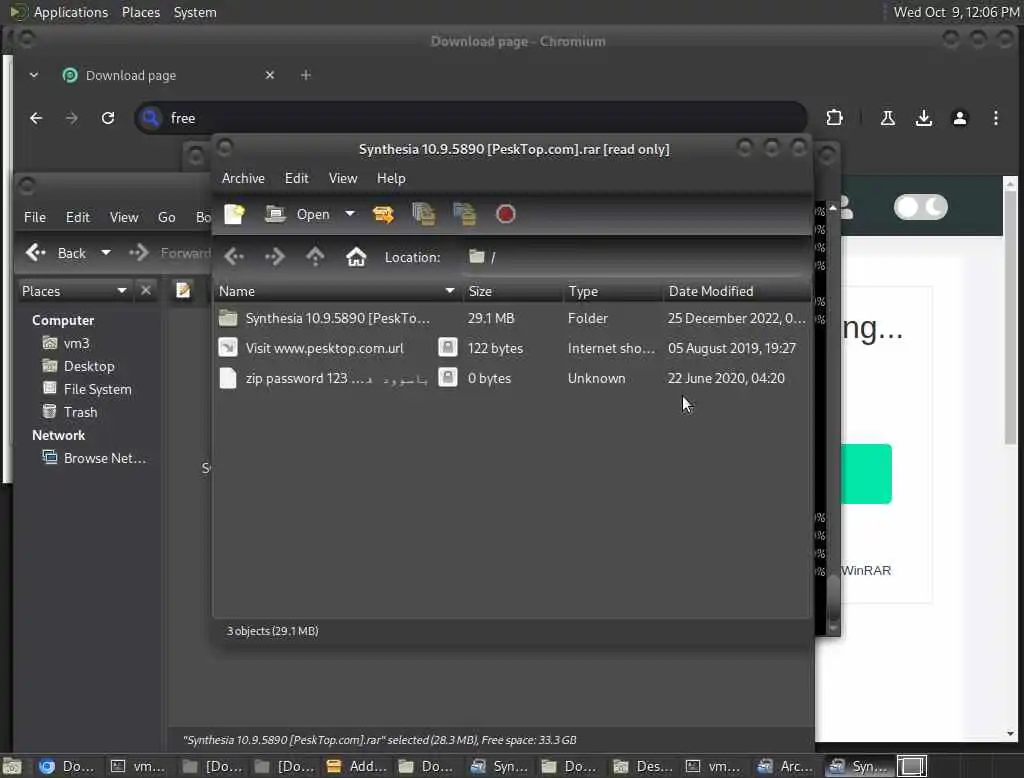The height and width of the screenshot is (778, 1024).
Task: Open Trash in the Places sidebar
Action: point(69,412)
